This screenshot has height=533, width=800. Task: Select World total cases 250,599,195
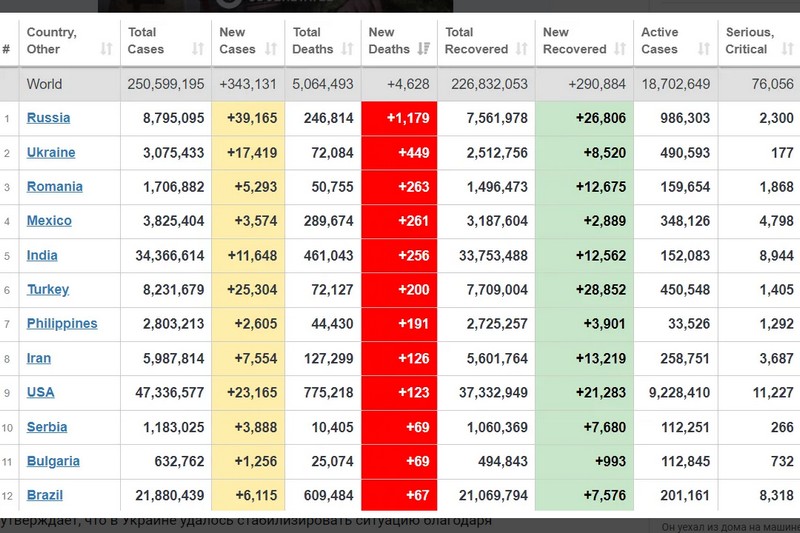pos(166,84)
